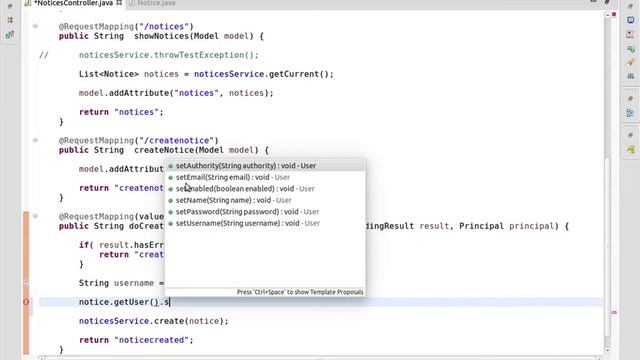
Task: Switch to the Notice.java editor tab
Action: pos(152,3)
